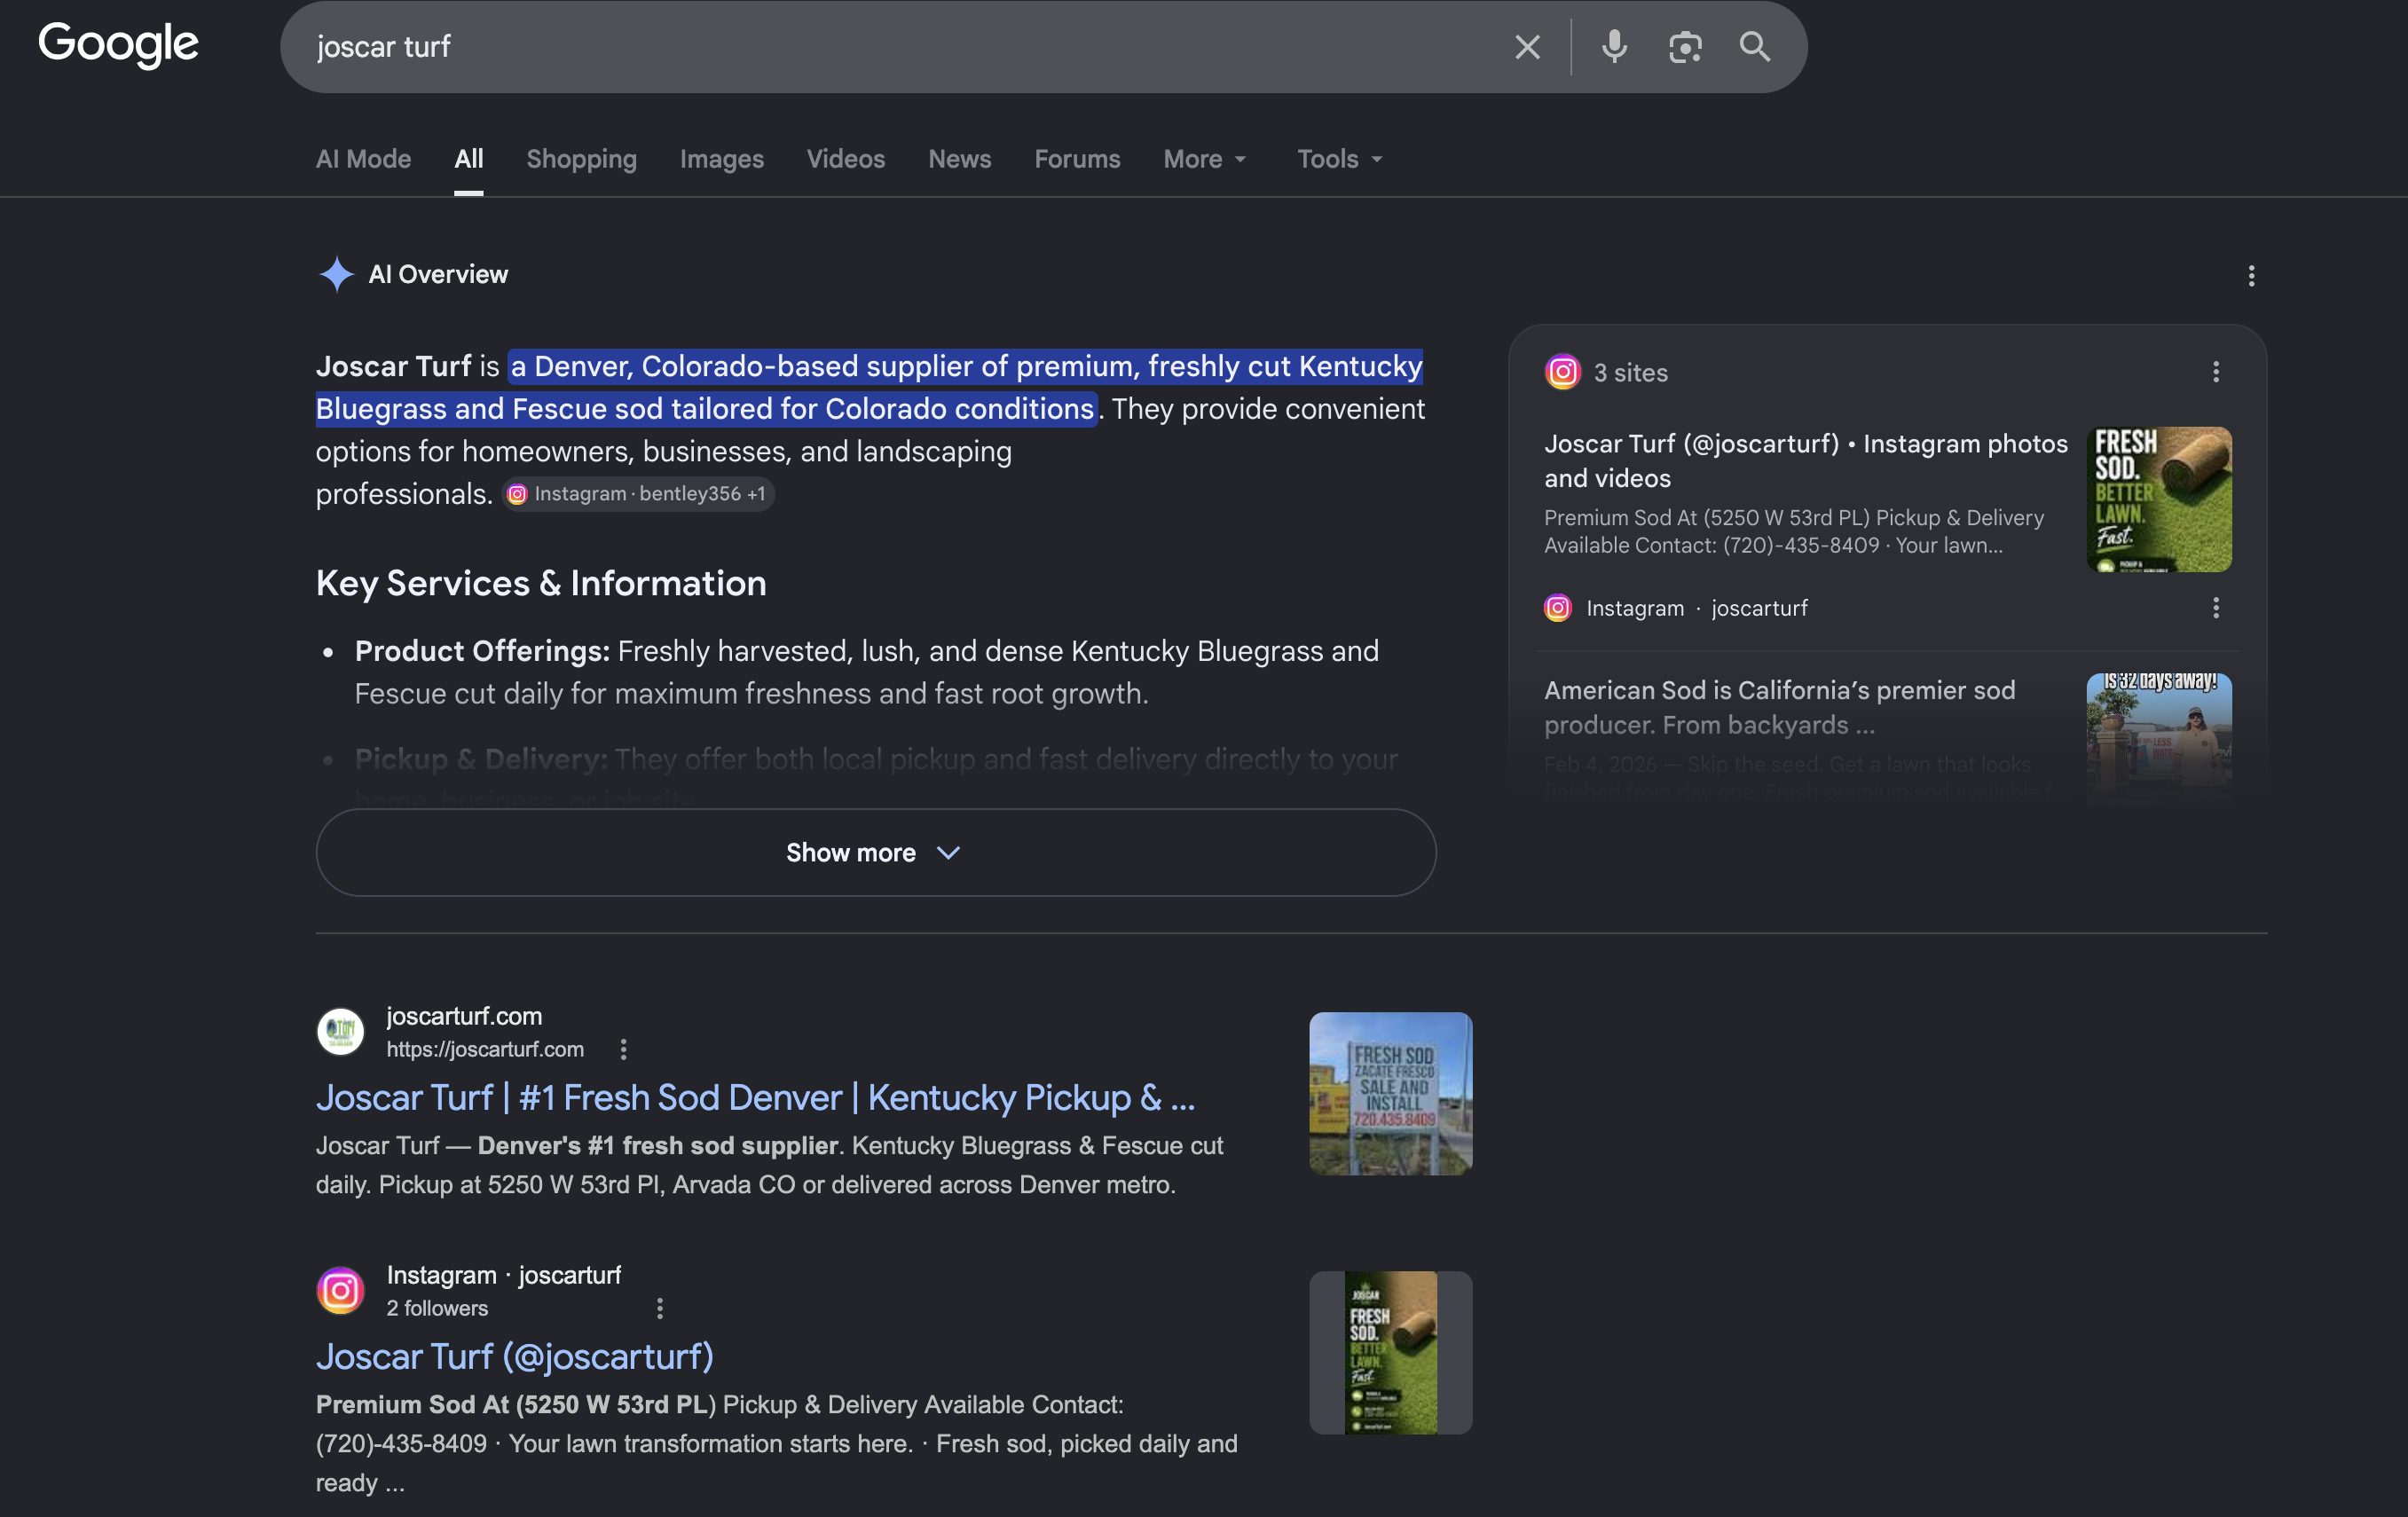Expand AI Overview with Show more

[876, 852]
